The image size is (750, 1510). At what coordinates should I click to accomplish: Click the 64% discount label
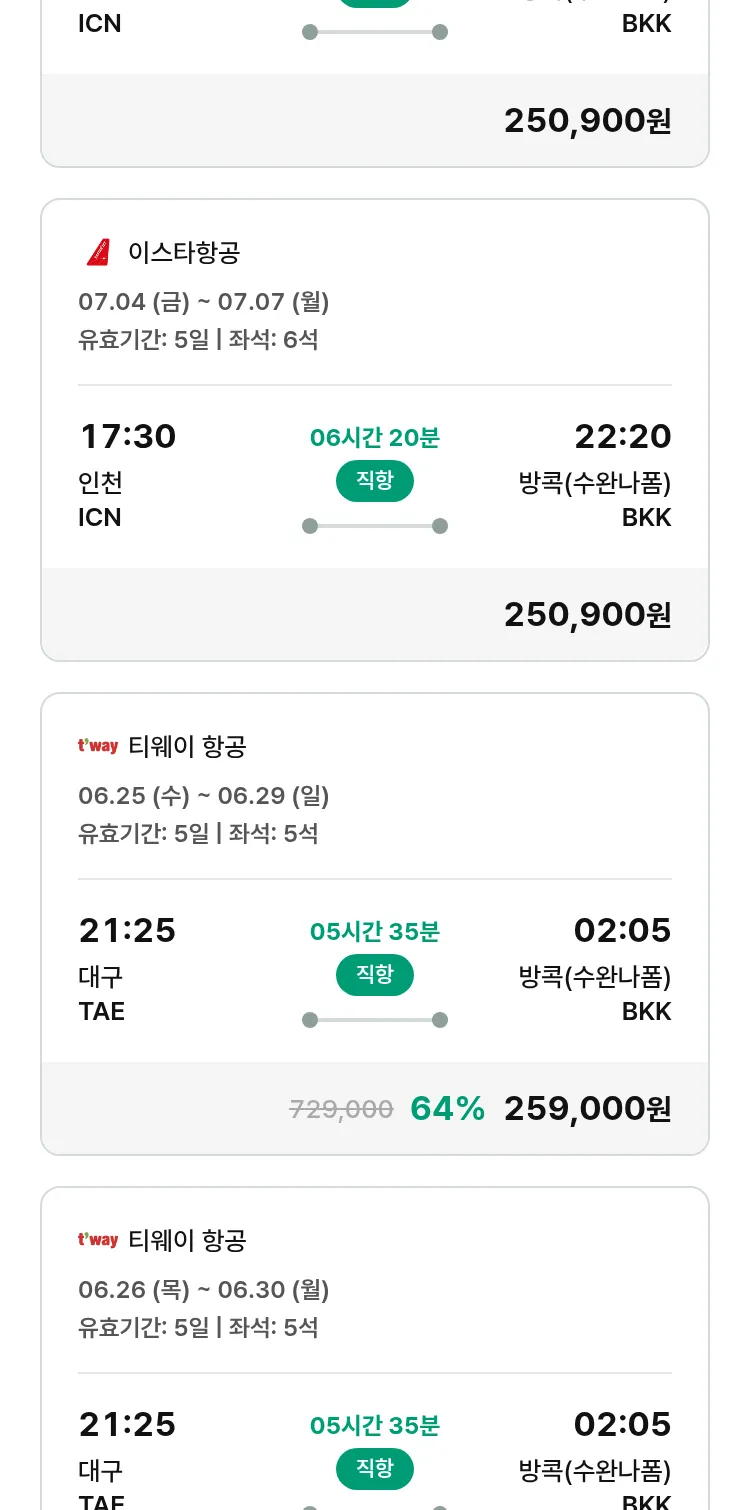tap(447, 1108)
